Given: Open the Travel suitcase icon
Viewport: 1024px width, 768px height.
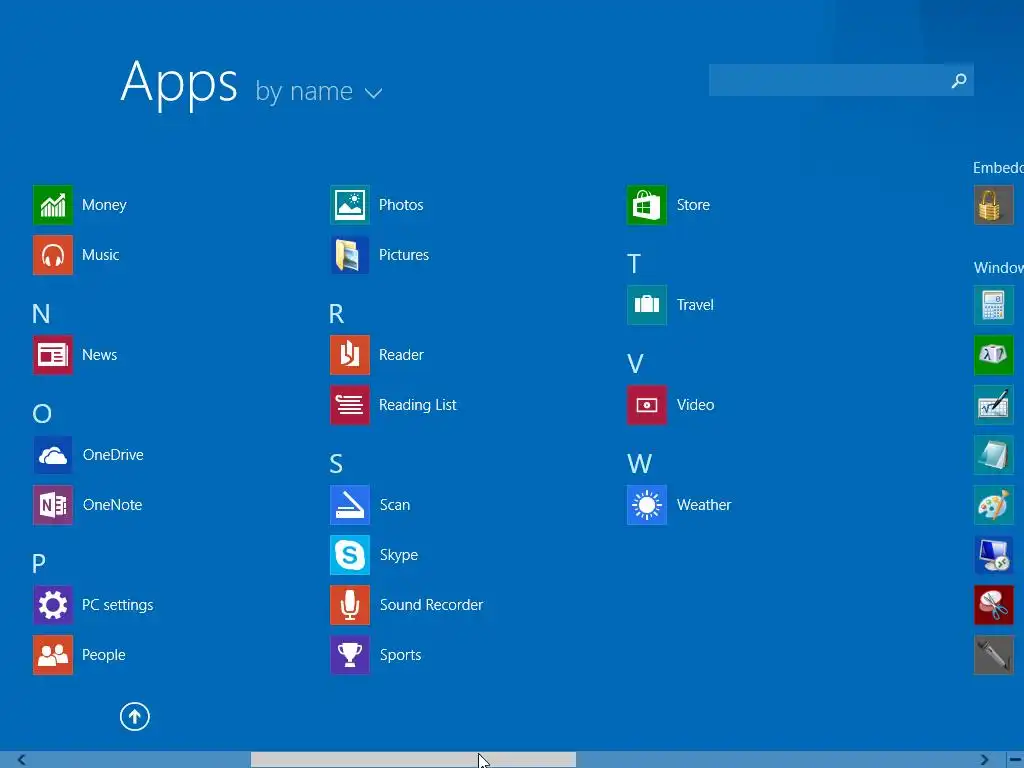Looking at the screenshot, I should [x=647, y=305].
